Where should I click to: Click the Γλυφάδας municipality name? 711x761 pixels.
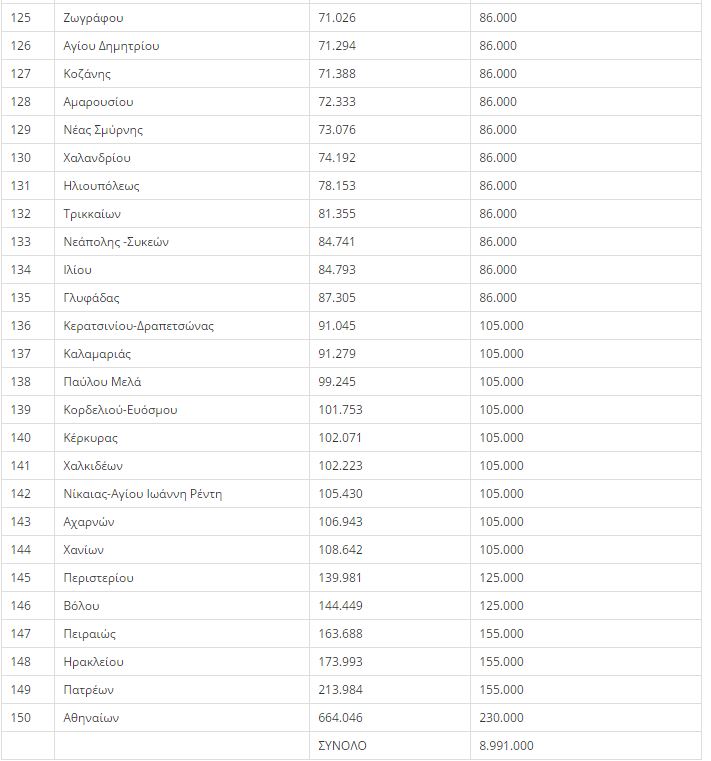click(91, 298)
